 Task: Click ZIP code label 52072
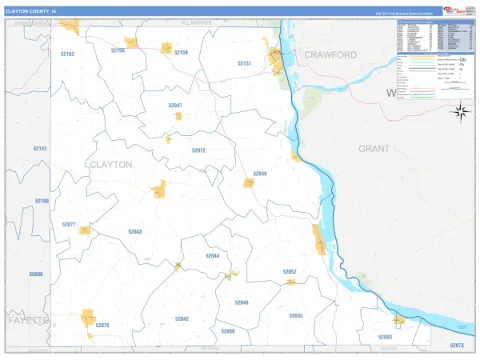point(199,150)
